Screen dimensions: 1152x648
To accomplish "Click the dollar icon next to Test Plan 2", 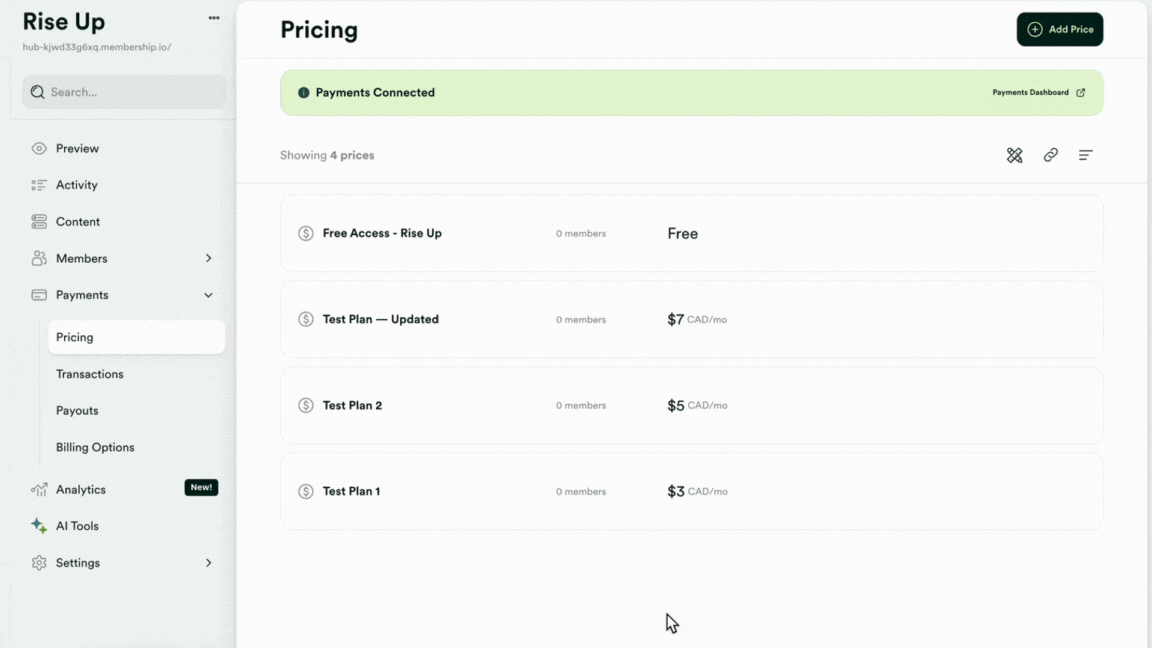I will 306,405.
